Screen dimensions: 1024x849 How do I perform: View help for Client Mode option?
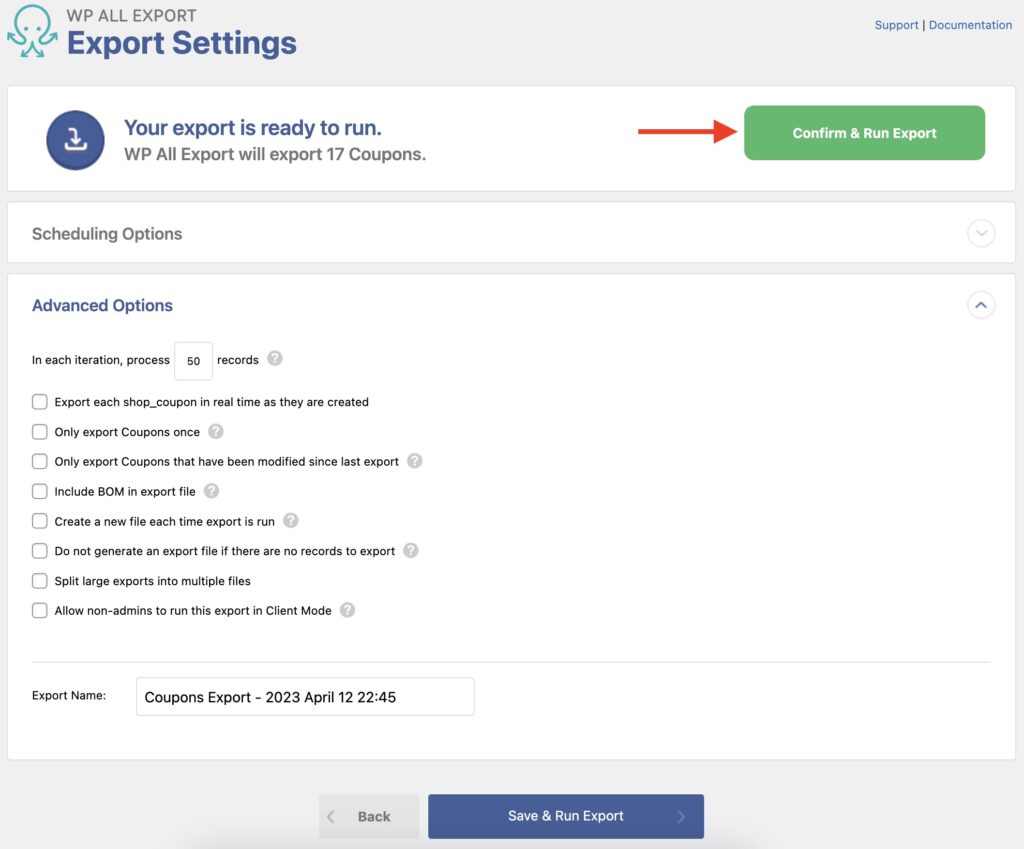pos(347,611)
